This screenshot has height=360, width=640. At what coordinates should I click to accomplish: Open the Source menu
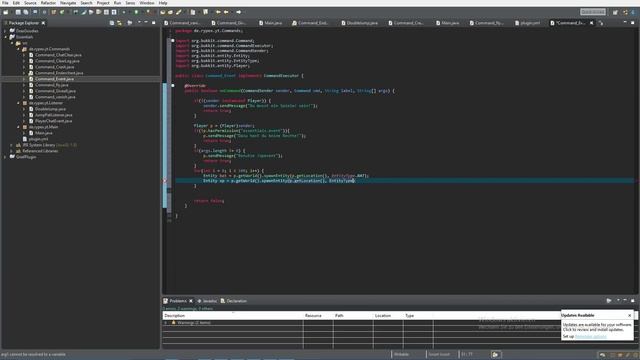pos(30,3)
